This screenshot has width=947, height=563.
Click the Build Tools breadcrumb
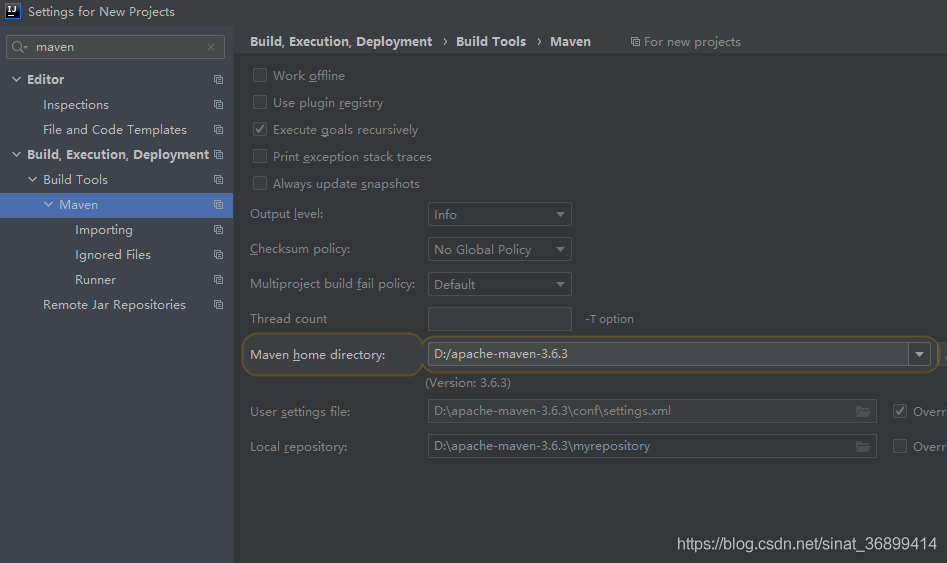coord(491,42)
